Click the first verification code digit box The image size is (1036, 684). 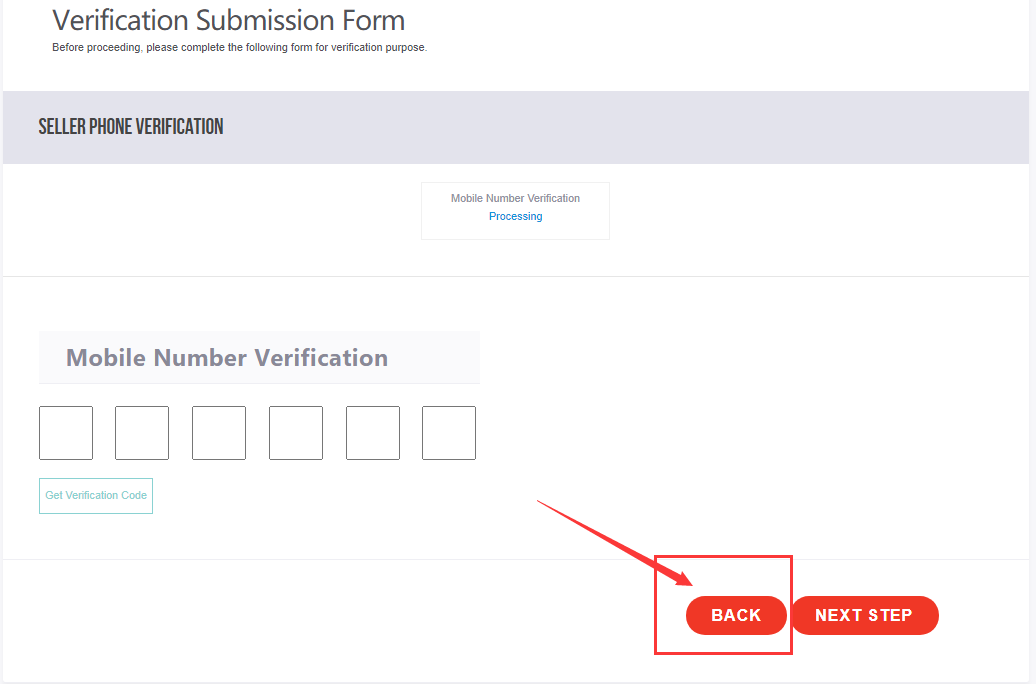(x=66, y=433)
